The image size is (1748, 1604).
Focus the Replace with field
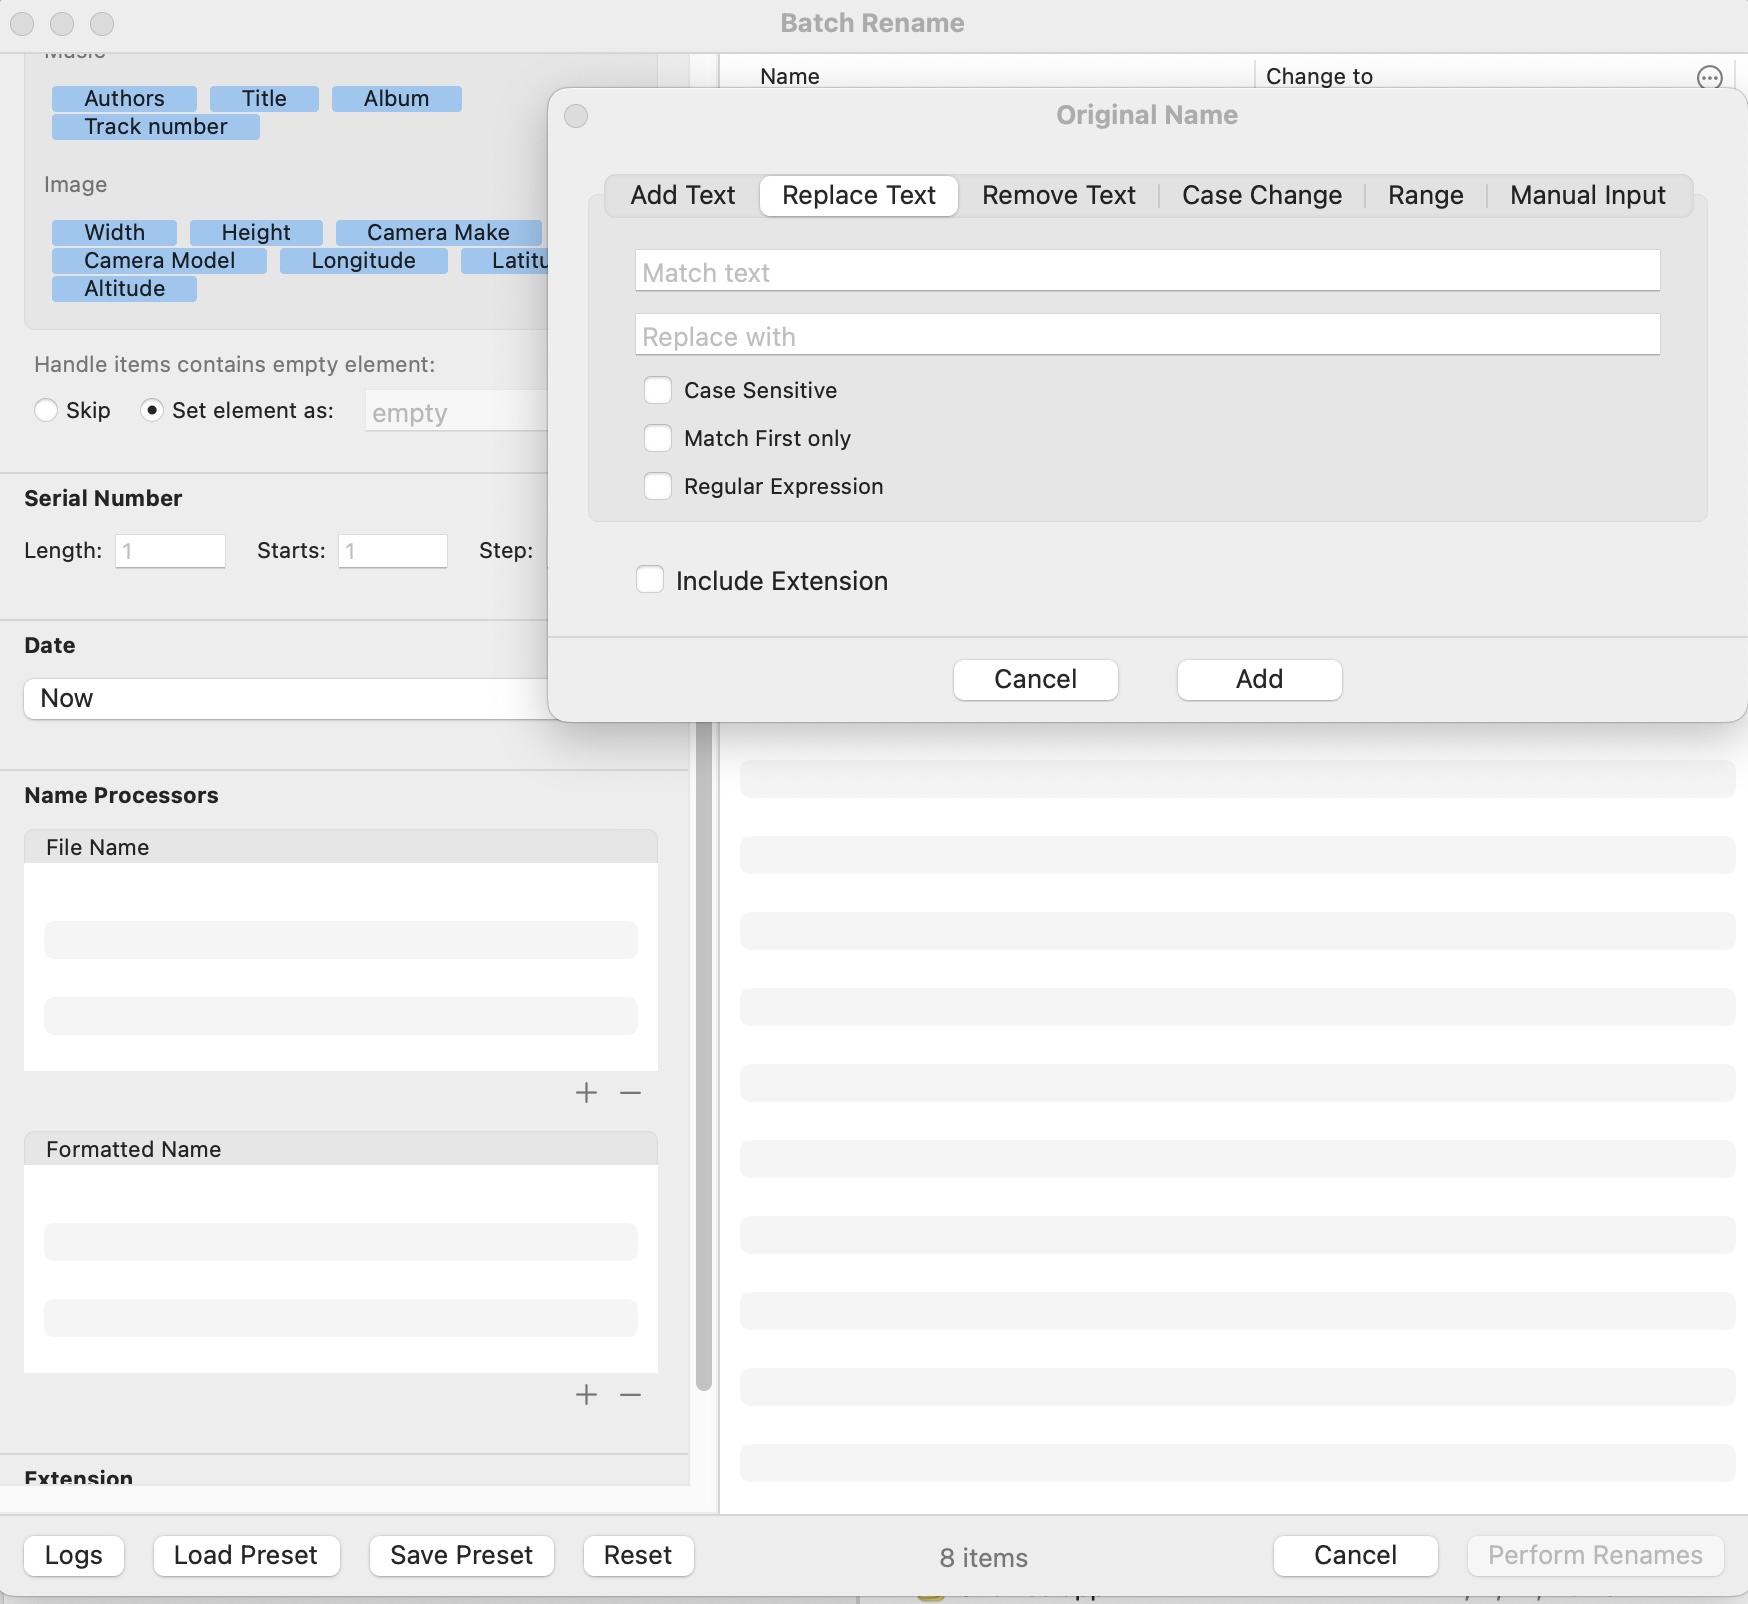(1148, 335)
